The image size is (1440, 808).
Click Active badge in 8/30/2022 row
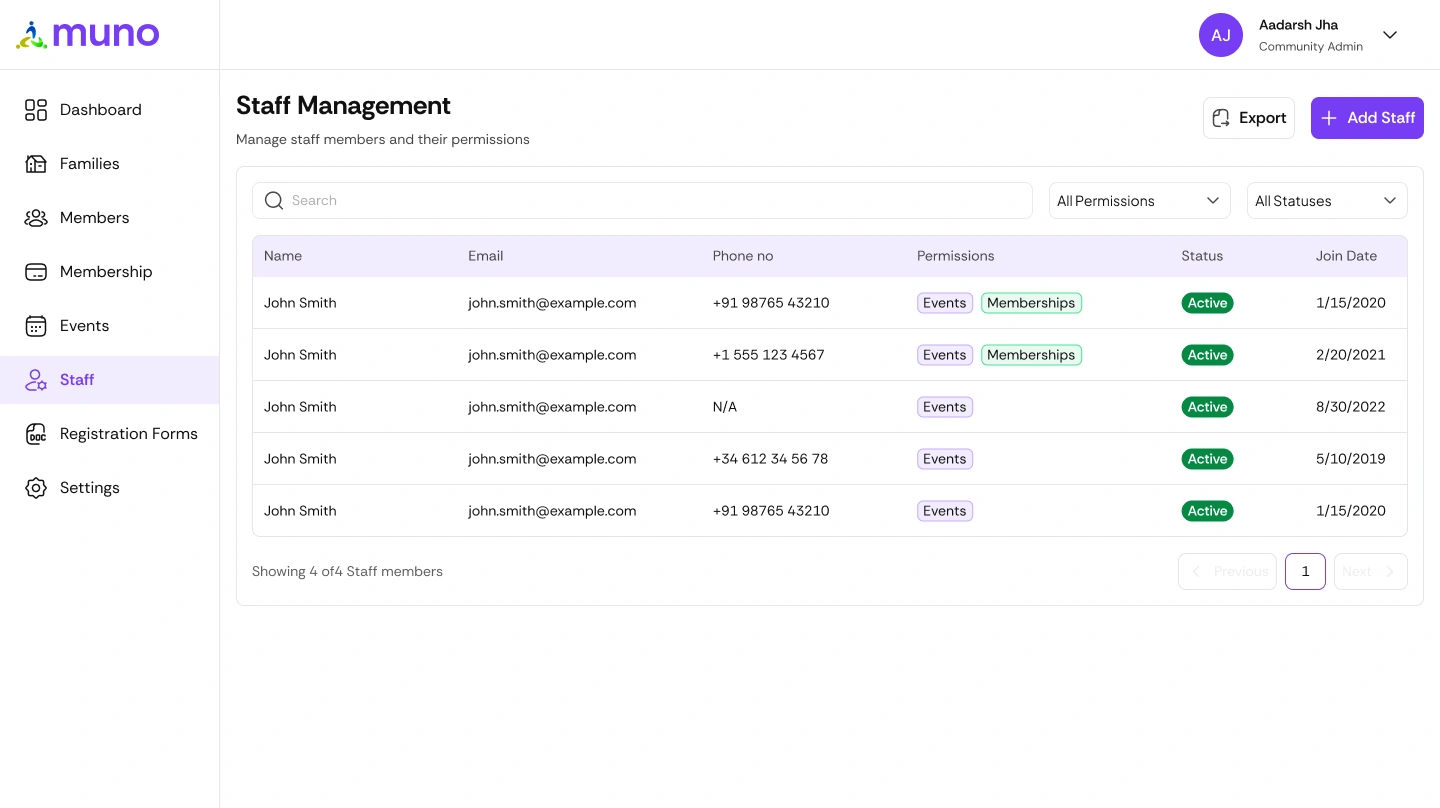click(1207, 407)
